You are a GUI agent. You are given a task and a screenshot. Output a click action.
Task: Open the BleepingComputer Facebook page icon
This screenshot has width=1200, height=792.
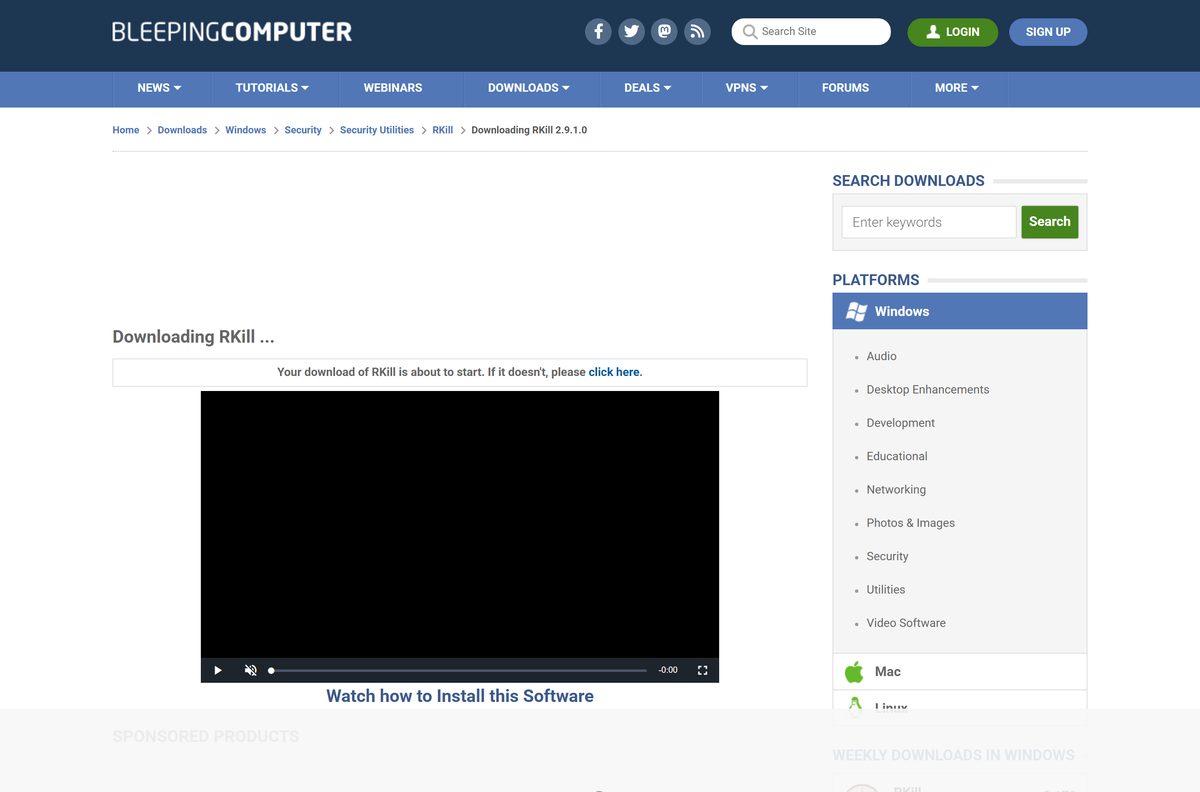(598, 31)
